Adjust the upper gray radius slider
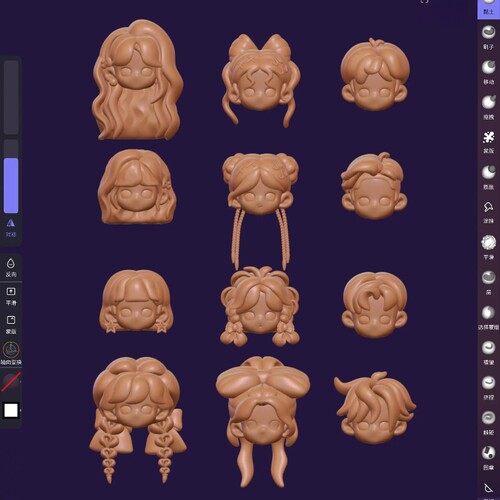The width and height of the screenshot is (500, 500). coord(11,97)
